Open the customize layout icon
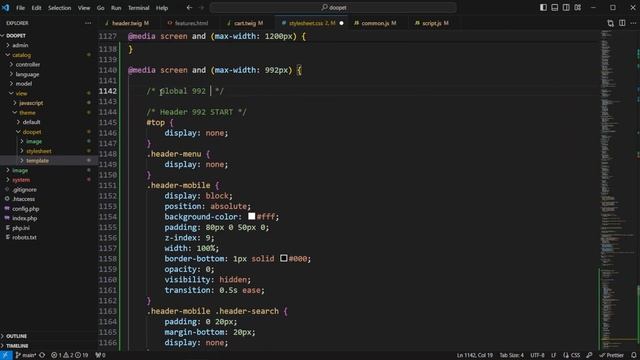This screenshot has height=360, width=640. pos(578,7)
